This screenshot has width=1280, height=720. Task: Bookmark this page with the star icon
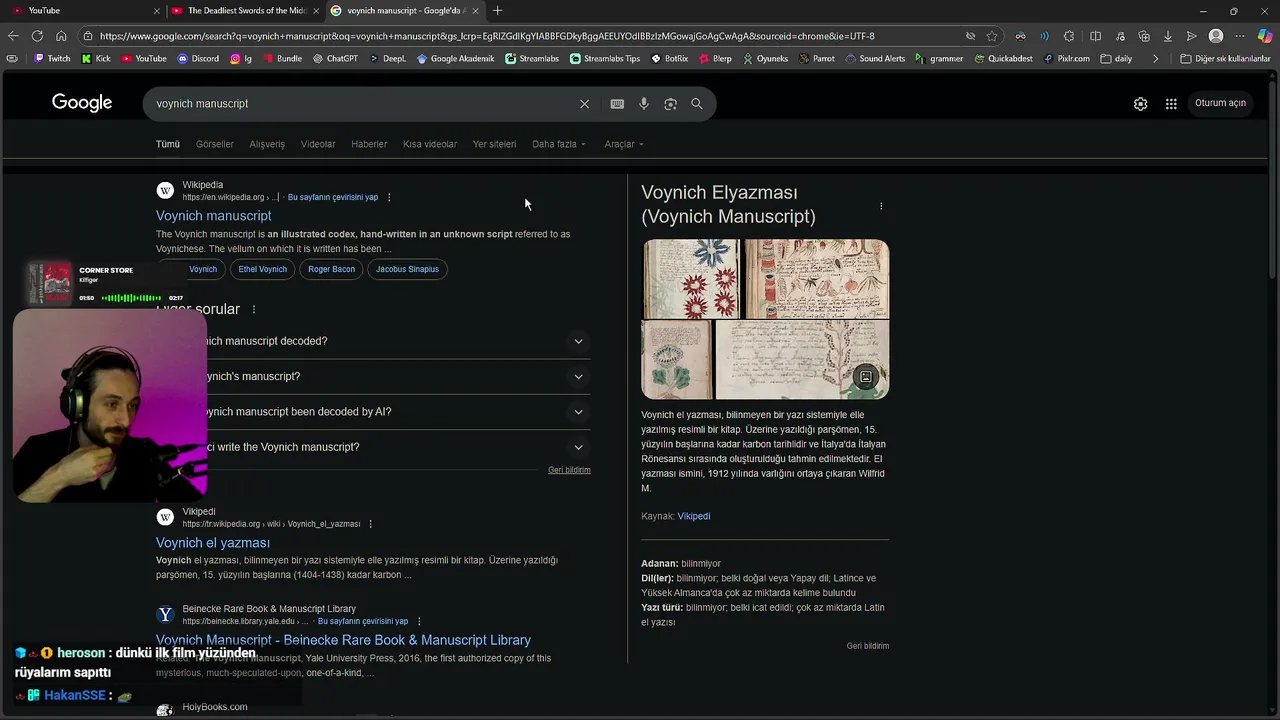(992, 36)
